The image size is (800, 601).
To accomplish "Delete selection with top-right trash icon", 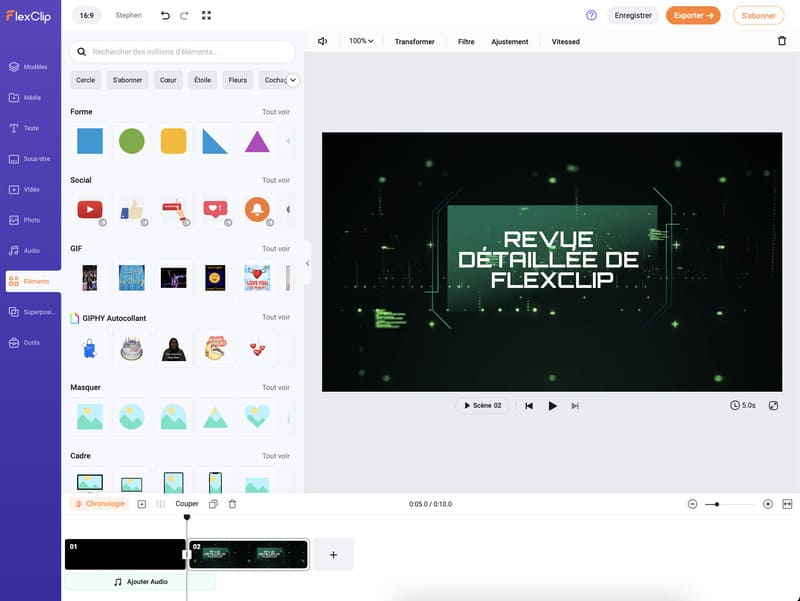I will (781, 41).
